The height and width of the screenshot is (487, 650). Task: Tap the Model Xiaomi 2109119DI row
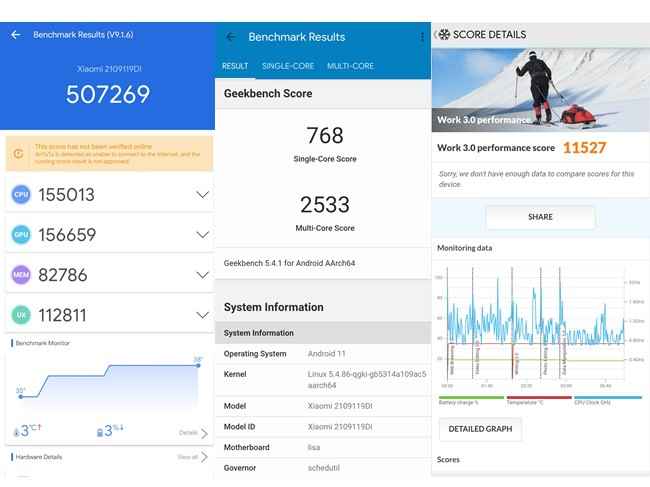323,406
